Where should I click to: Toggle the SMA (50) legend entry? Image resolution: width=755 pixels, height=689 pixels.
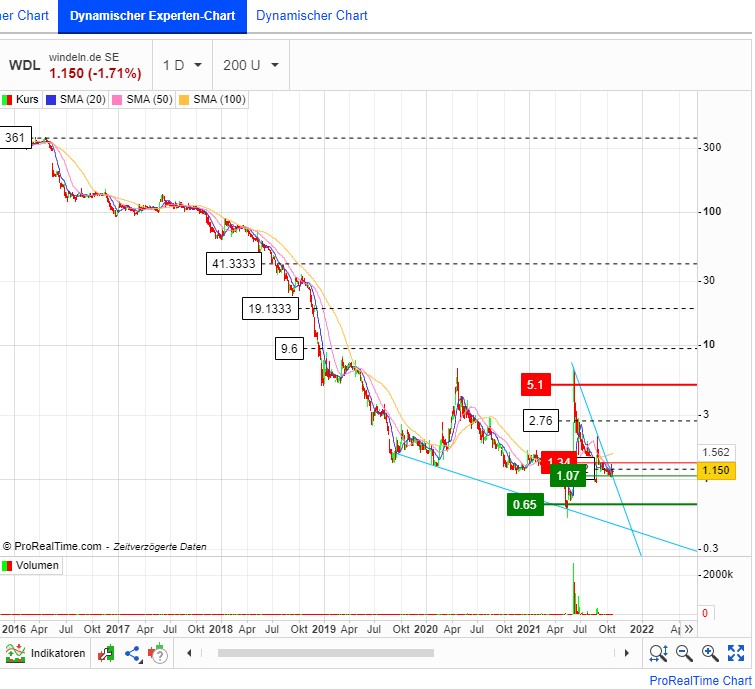point(140,100)
